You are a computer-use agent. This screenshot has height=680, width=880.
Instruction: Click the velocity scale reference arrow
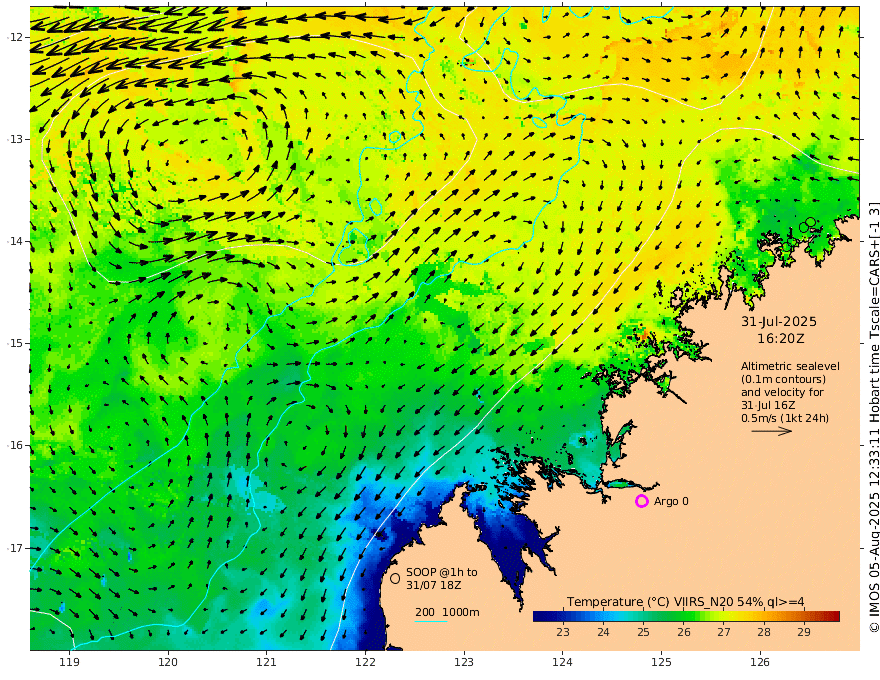click(772, 431)
